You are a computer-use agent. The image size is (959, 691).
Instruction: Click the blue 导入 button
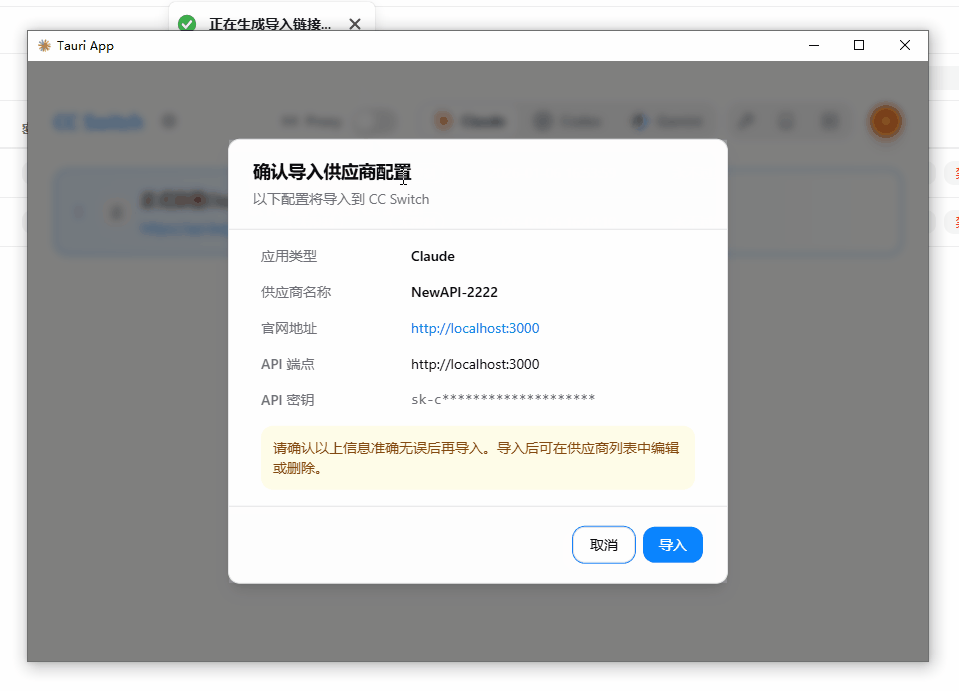tap(672, 545)
